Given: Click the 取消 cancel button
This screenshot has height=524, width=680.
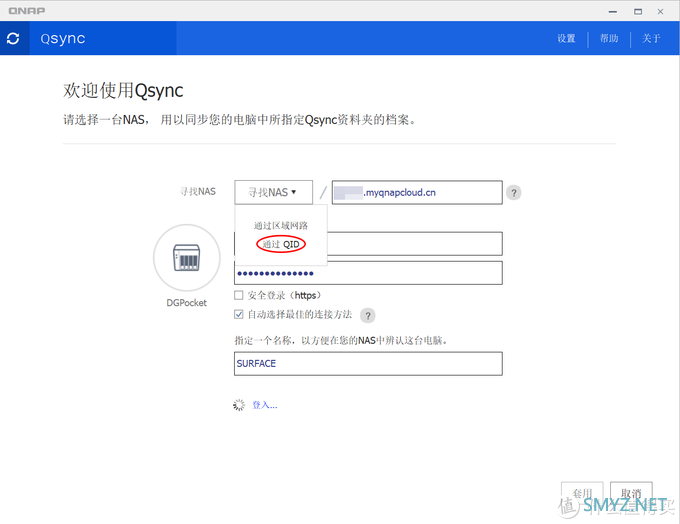Looking at the screenshot, I should 631,494.
